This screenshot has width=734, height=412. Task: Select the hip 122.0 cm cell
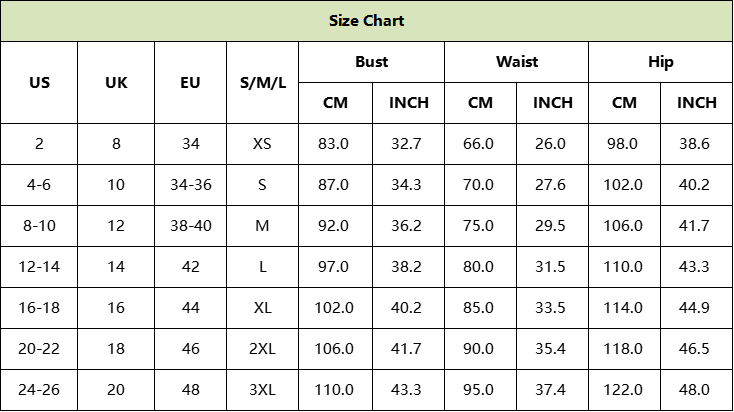pos(624,390)
